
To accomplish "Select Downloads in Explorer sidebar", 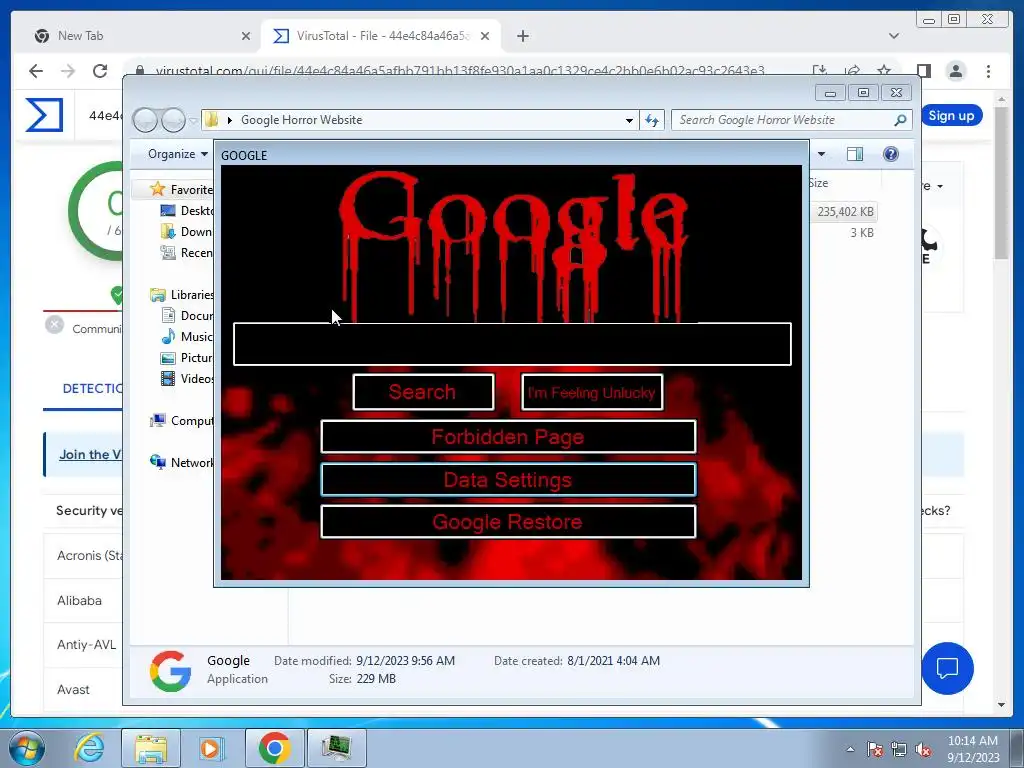I will tap(186, 232).
